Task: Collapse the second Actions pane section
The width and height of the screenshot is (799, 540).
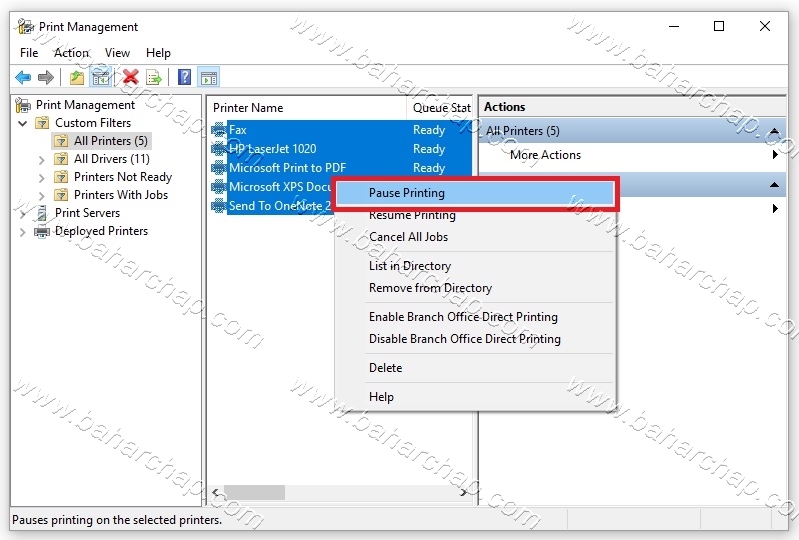Action: click(774, 184)
